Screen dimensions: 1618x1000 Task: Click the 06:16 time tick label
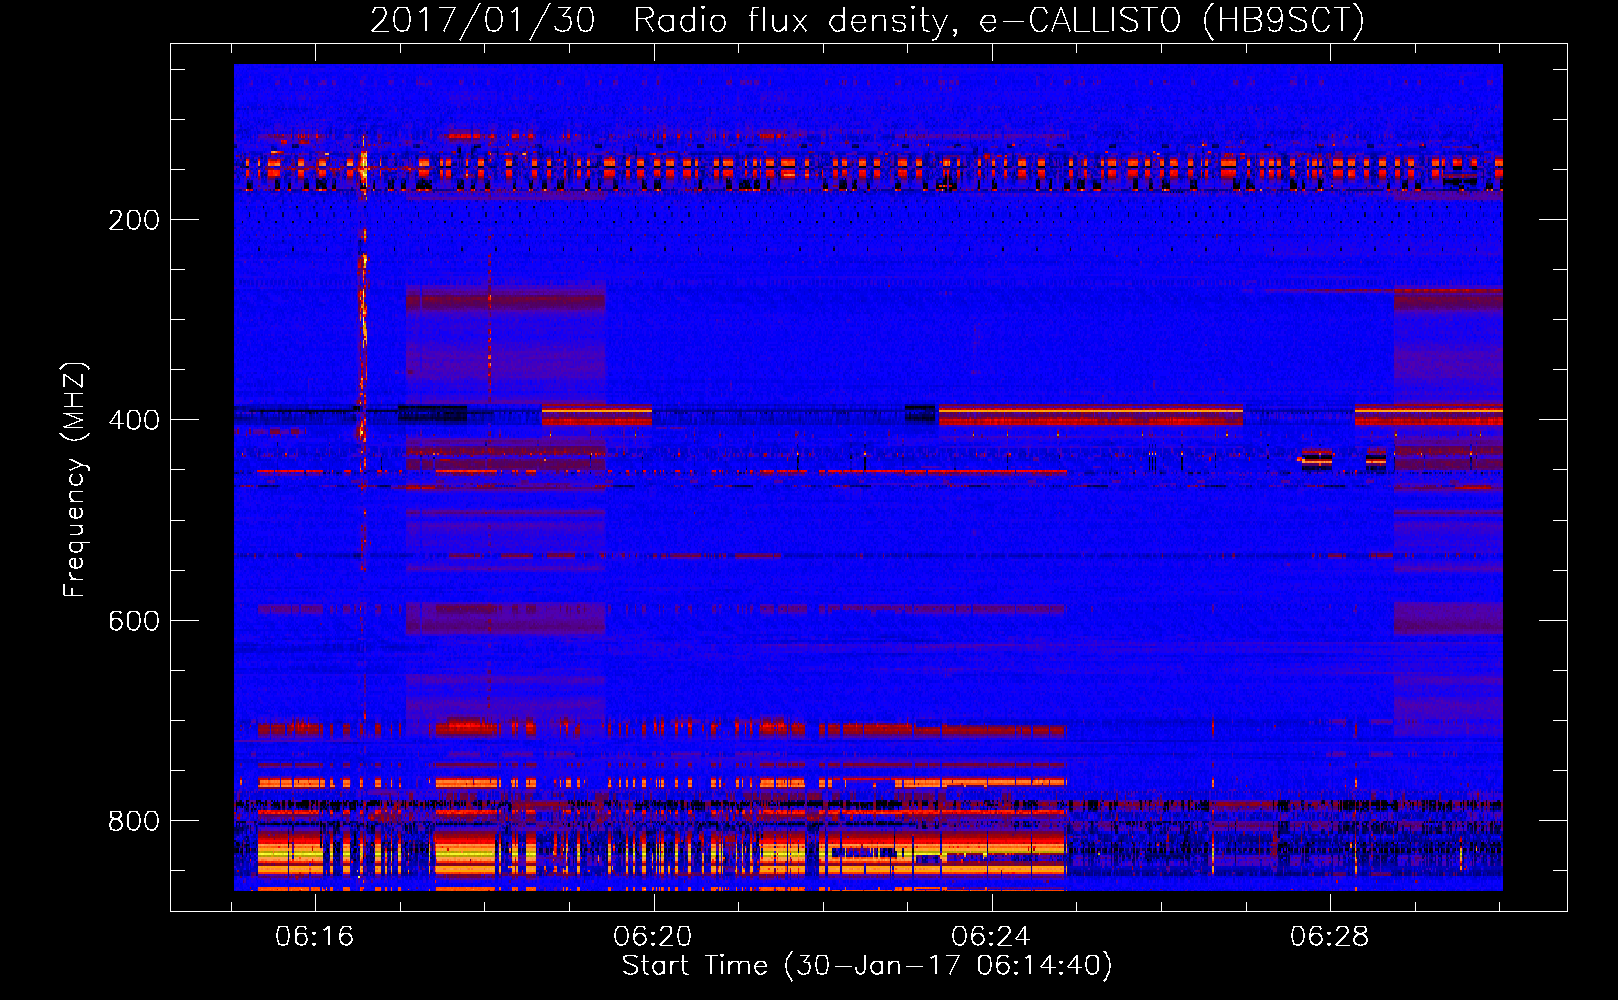click(x=315, y=936)
